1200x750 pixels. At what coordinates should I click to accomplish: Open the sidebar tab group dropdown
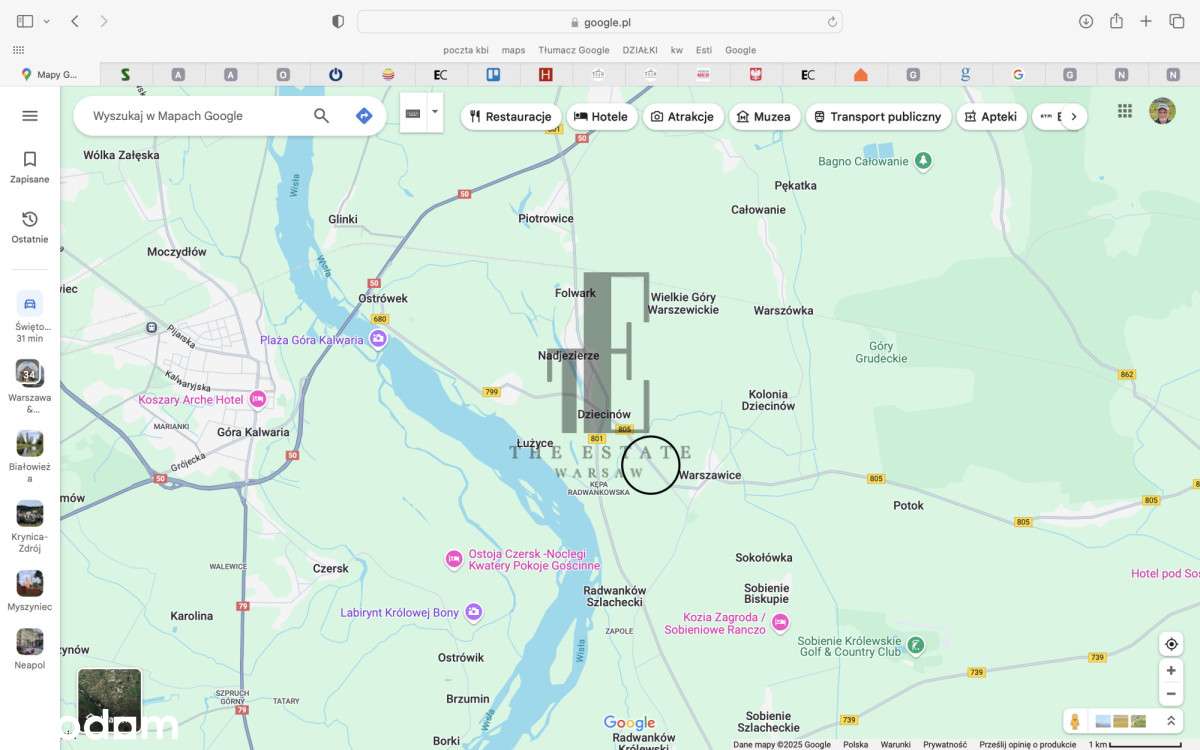[x=46, y=21]
